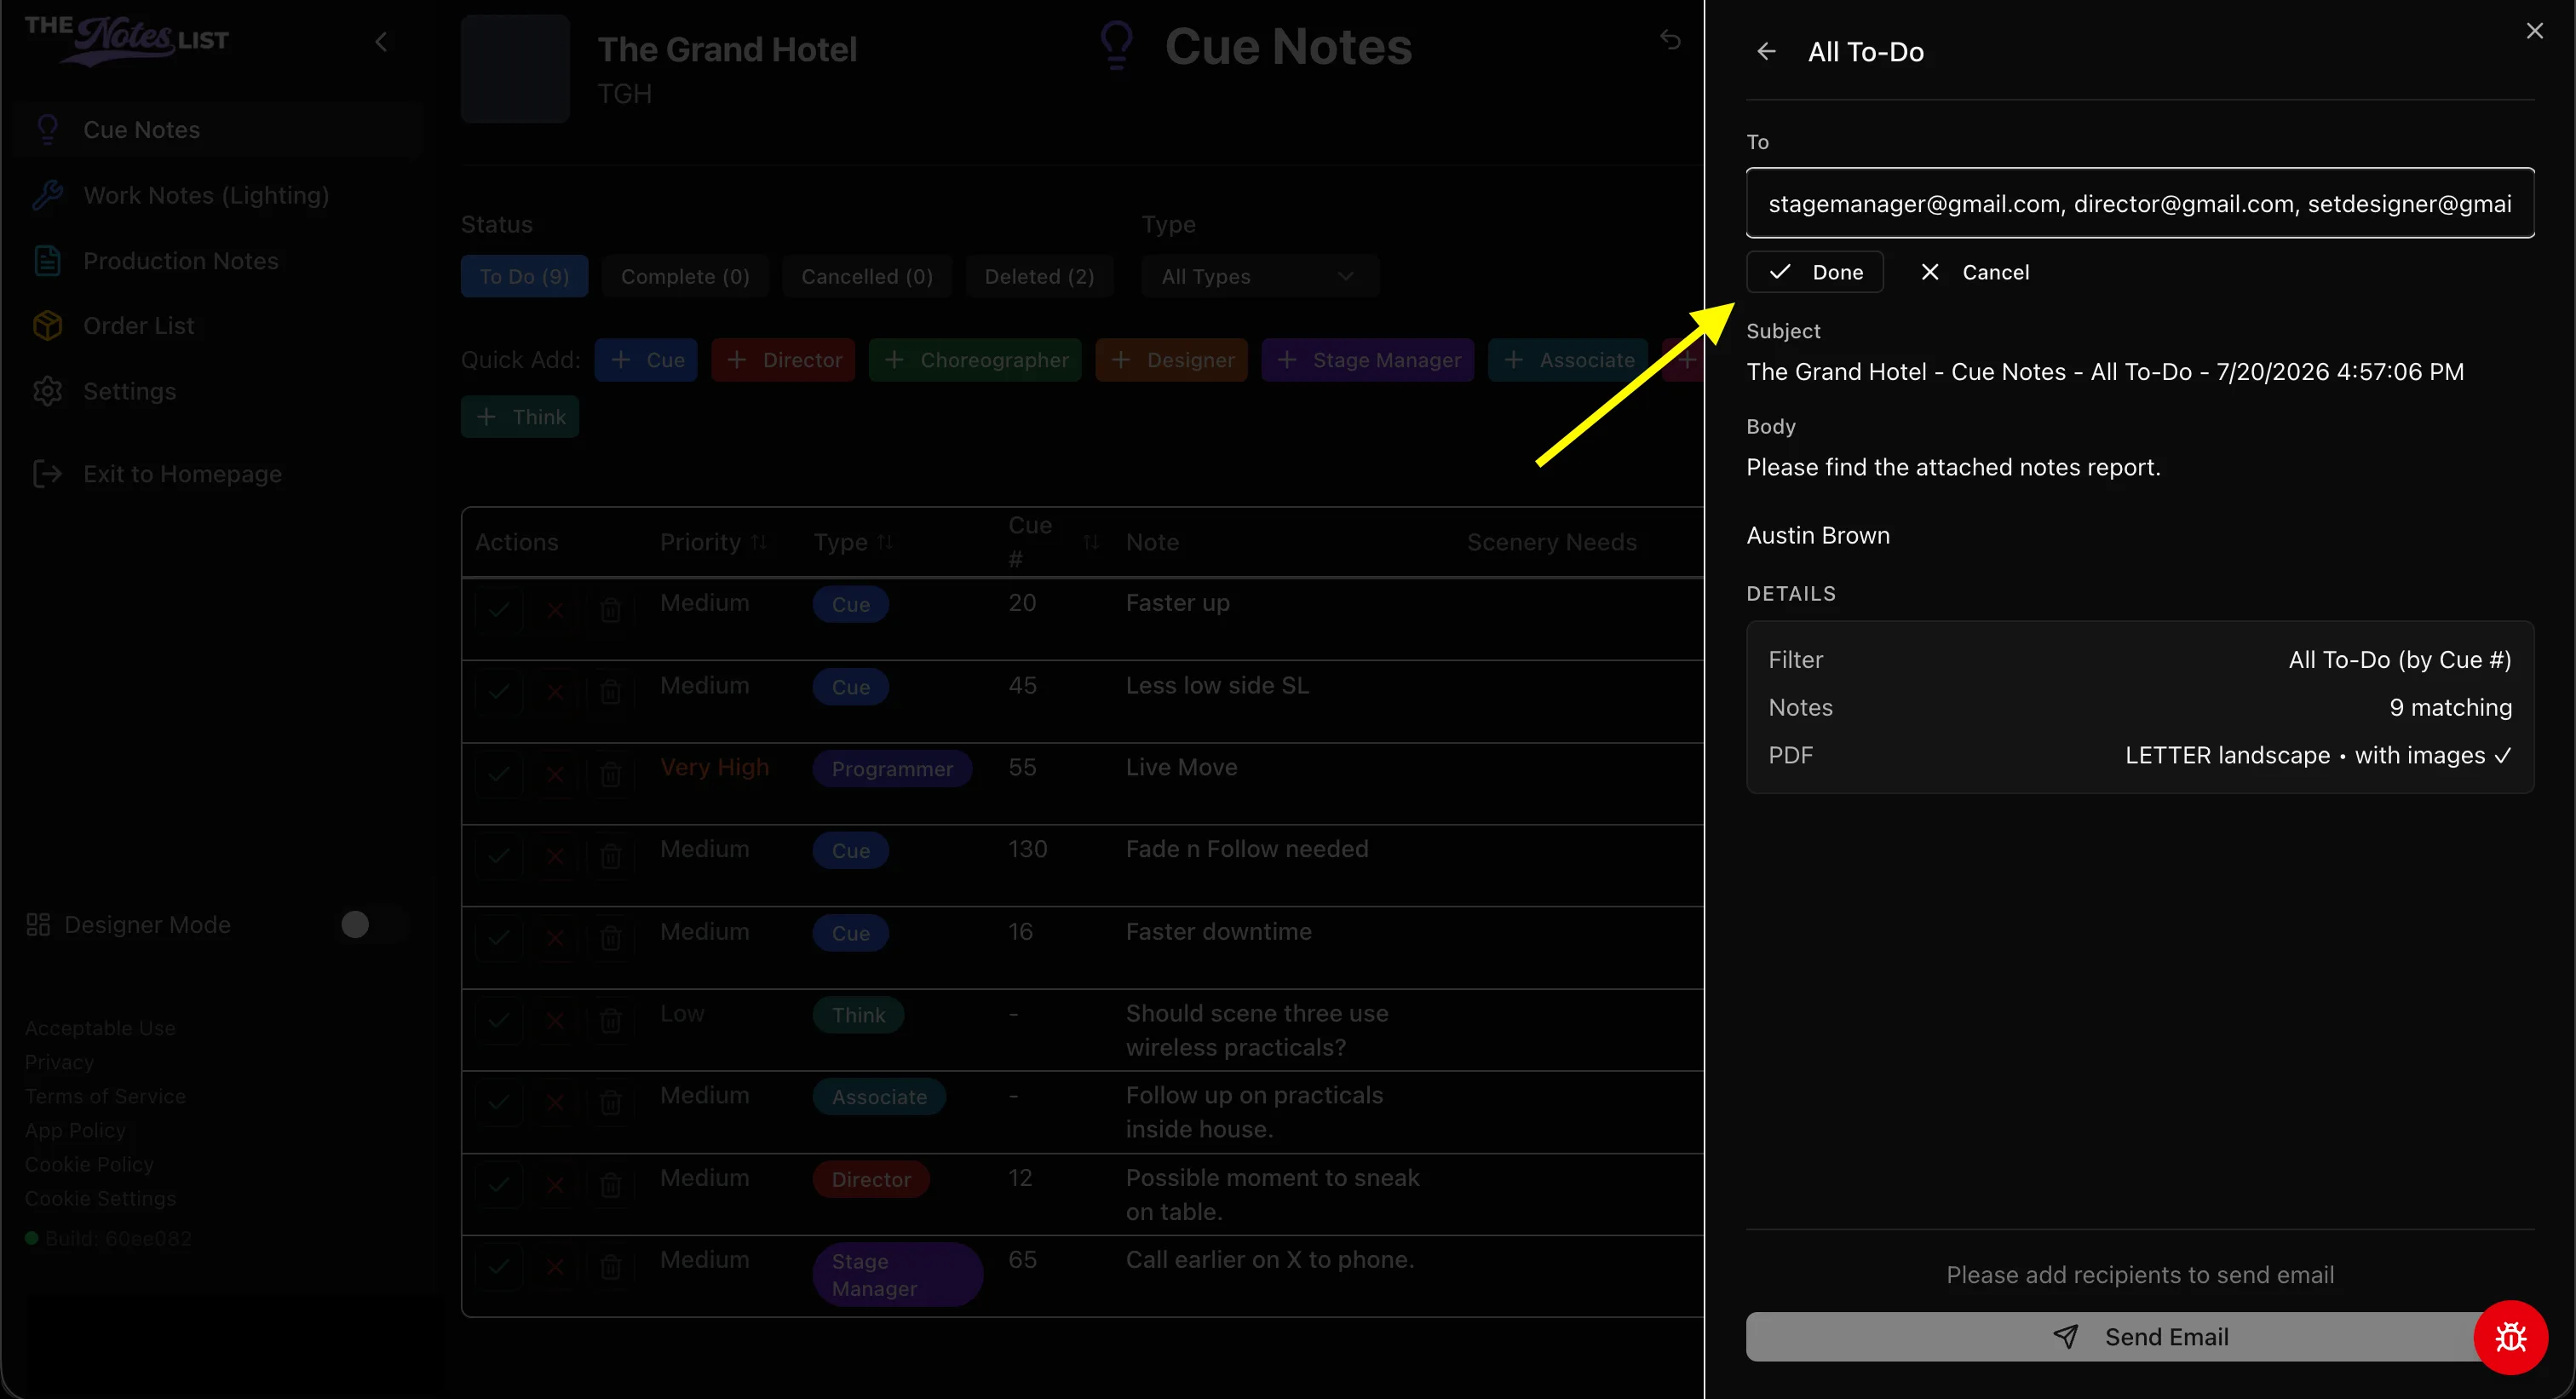Select the Cancelled (0) status tab
Viewport: 2576px width, 1399px height.
[x=867, y=276]
